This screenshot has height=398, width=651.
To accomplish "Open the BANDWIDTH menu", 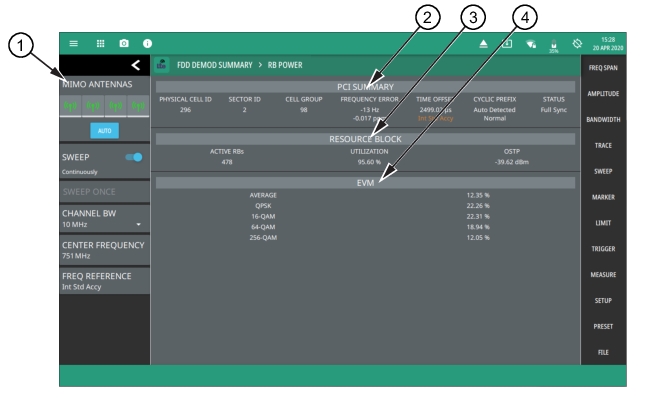I will pyautogui.click(x=603, y=120).
